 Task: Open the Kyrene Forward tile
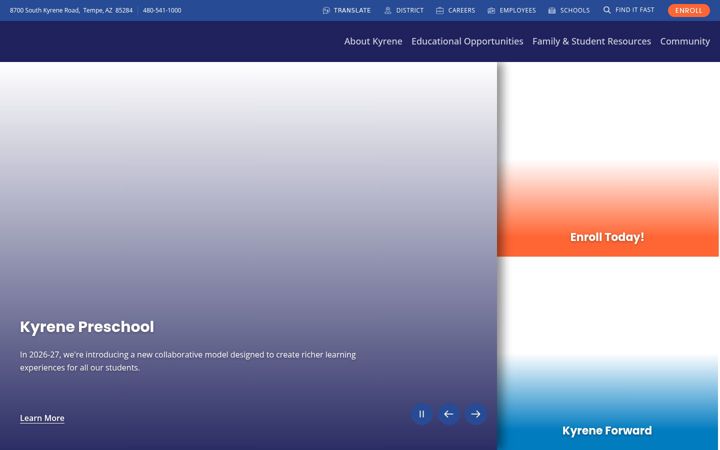coord(608,354)
